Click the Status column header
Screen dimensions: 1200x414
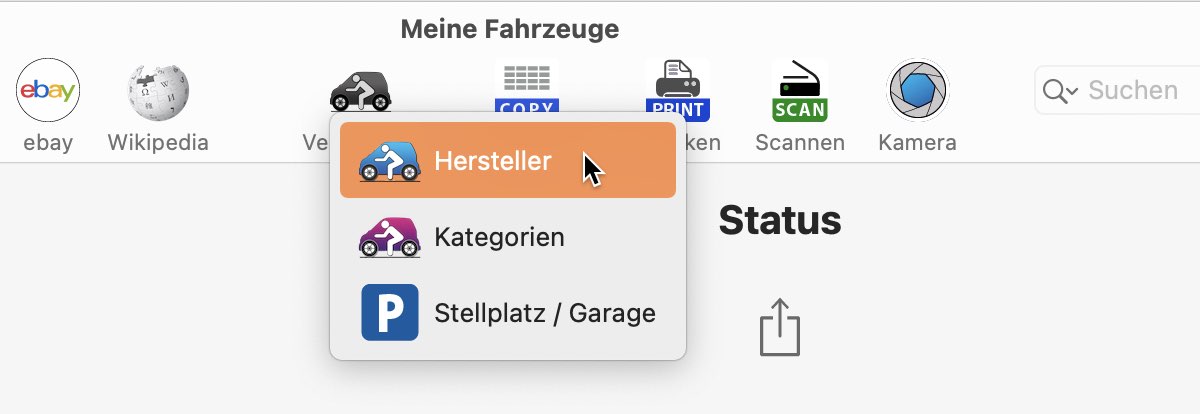[x=780, y=221]
